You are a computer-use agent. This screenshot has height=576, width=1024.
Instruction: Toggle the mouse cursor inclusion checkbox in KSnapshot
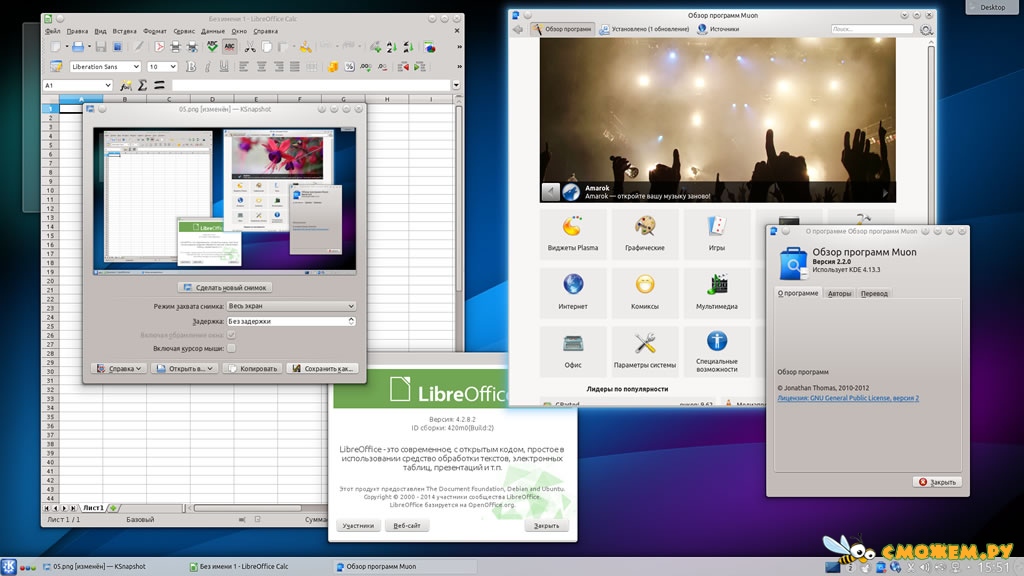(x=231, y=348)
